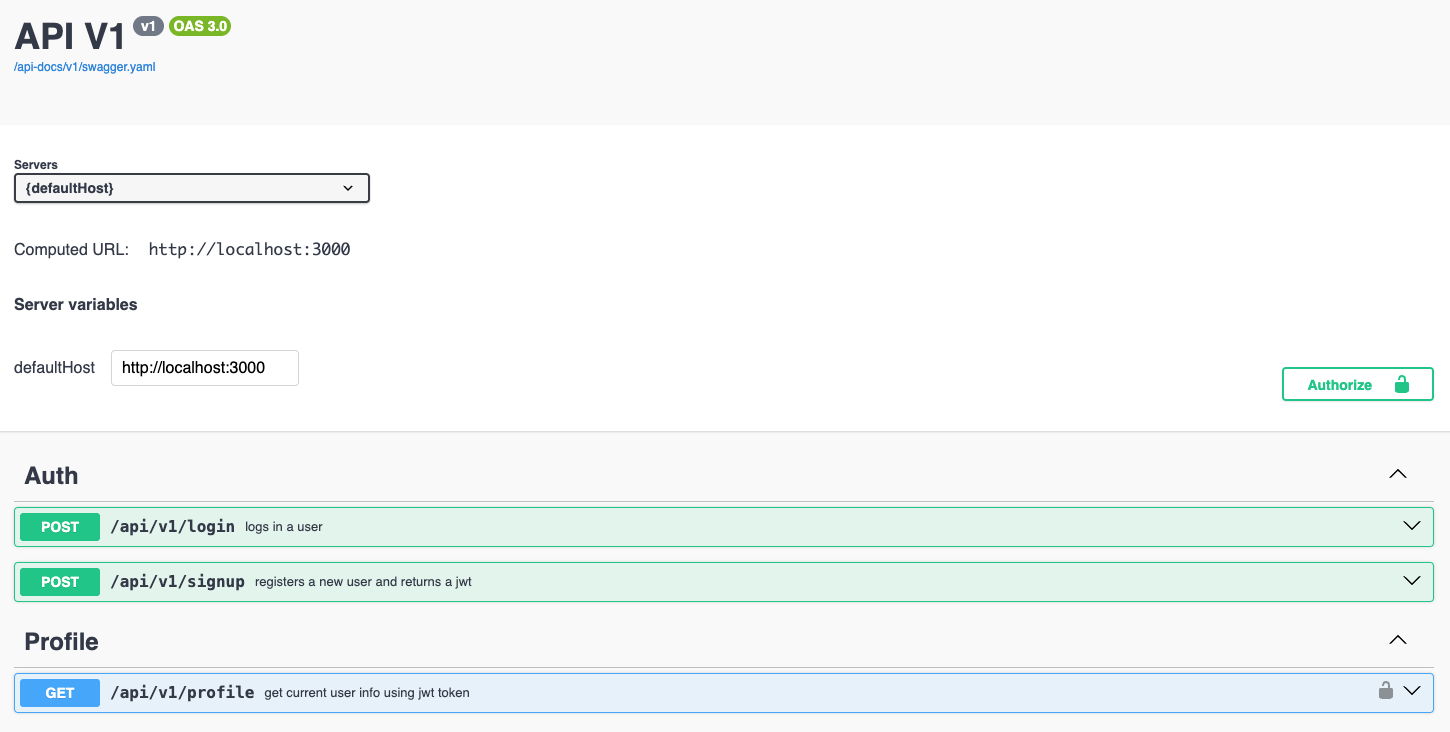Image resolution: width=1450 pixels, height=732 pixels.
Task: Click the defaultHost input field
Action: click(x=205, y=367)
